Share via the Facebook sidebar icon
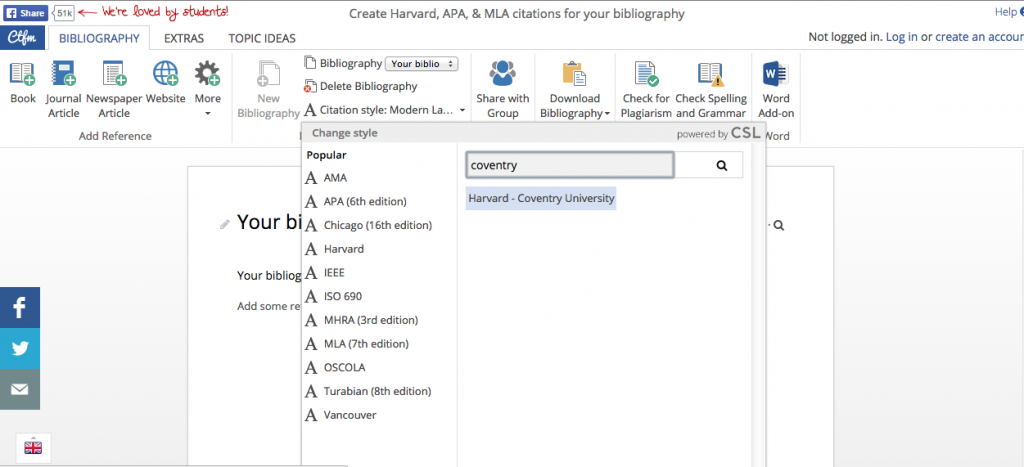 20,308
